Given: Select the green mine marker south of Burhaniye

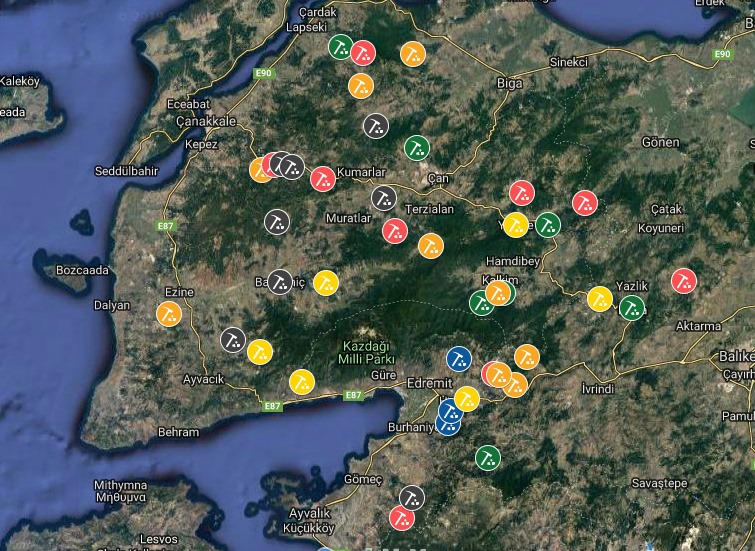Looking at the screenshot, I should pos(488,458).
